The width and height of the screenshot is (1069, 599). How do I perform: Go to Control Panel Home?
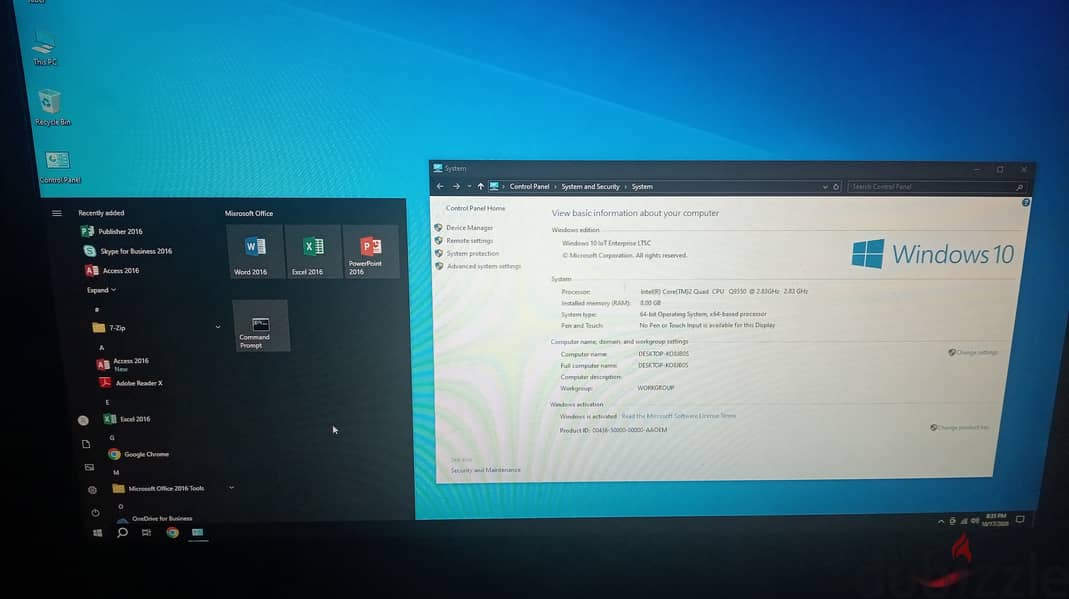coord(475,209)
